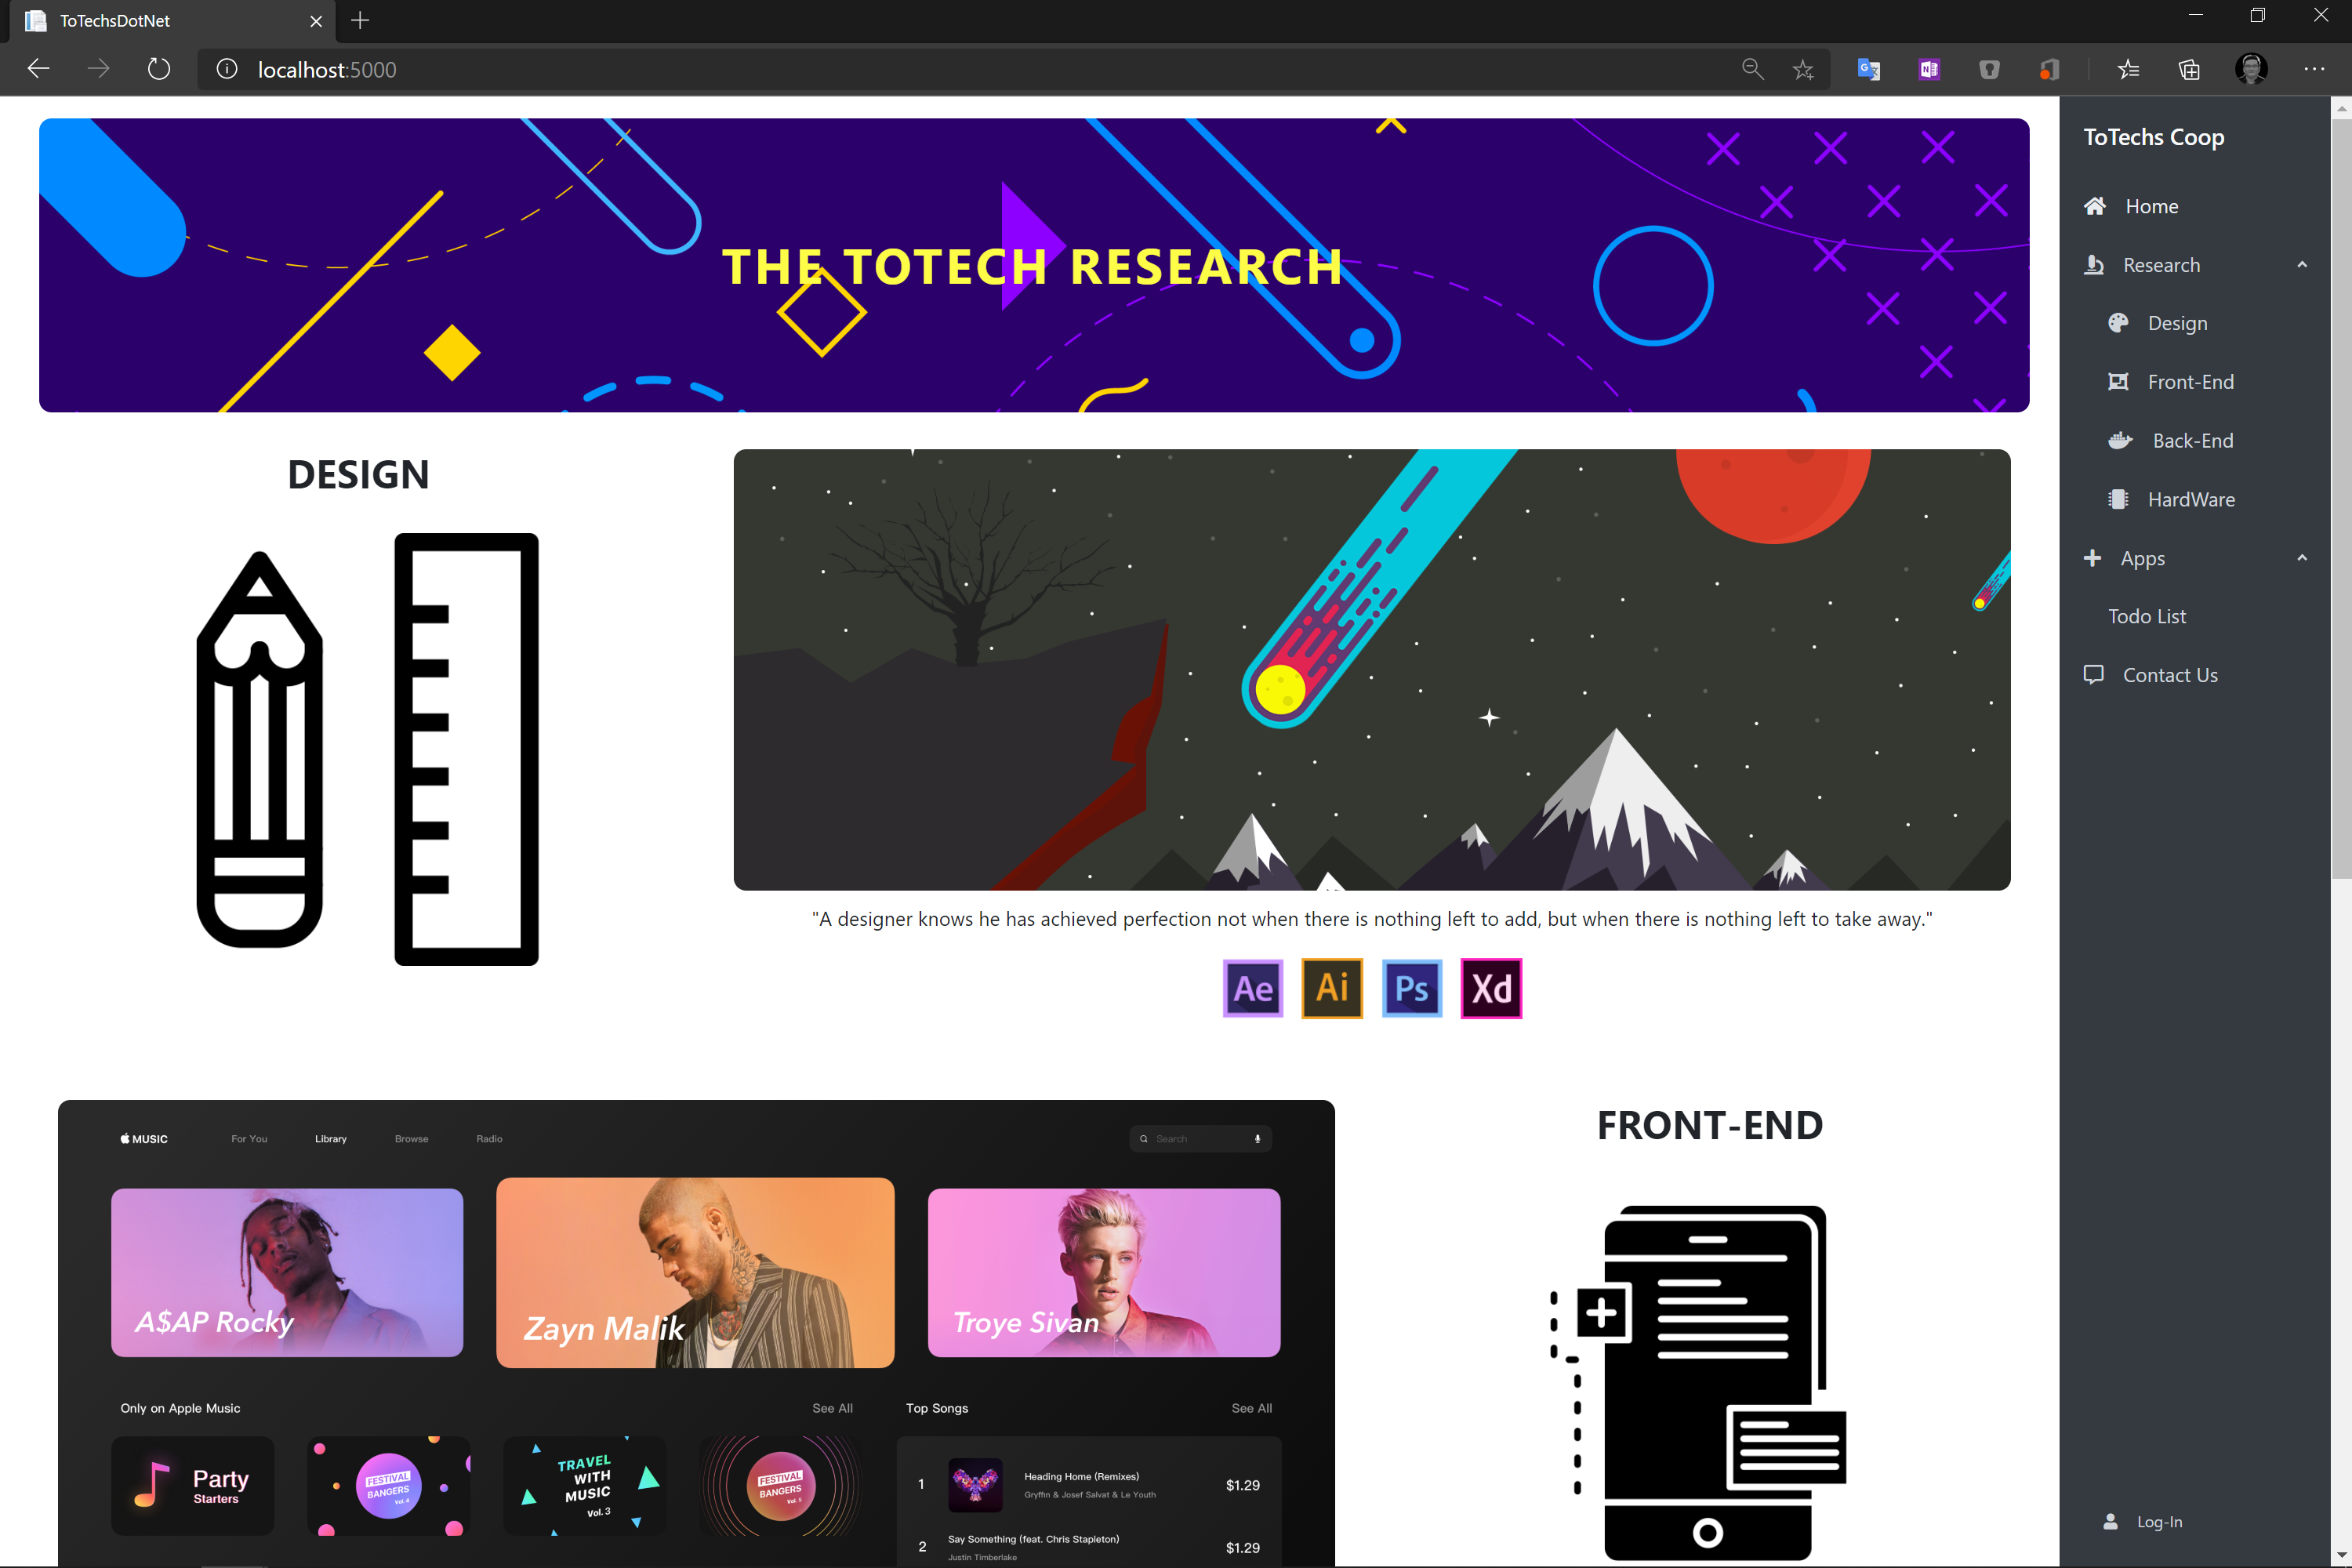Screen dimensions: 2352x1568
Task: Click the comet space illustration image
Action: coord(1371,669)
